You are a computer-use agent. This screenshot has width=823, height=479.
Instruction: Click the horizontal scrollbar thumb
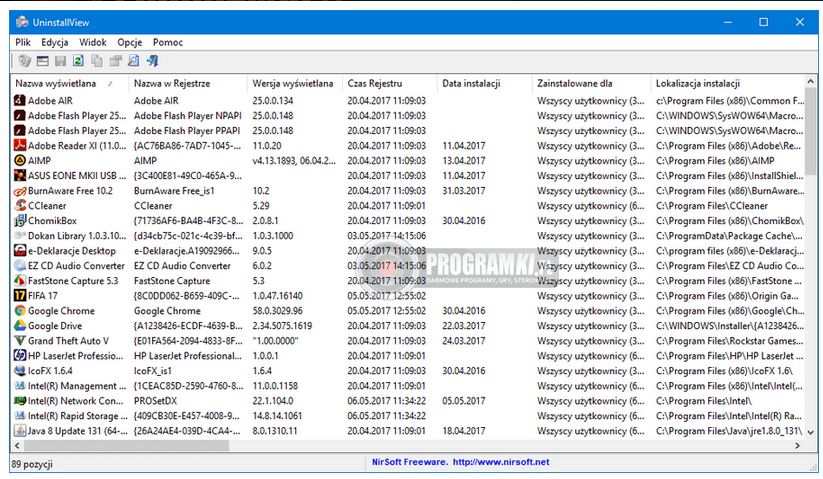(x=126, y=445)
